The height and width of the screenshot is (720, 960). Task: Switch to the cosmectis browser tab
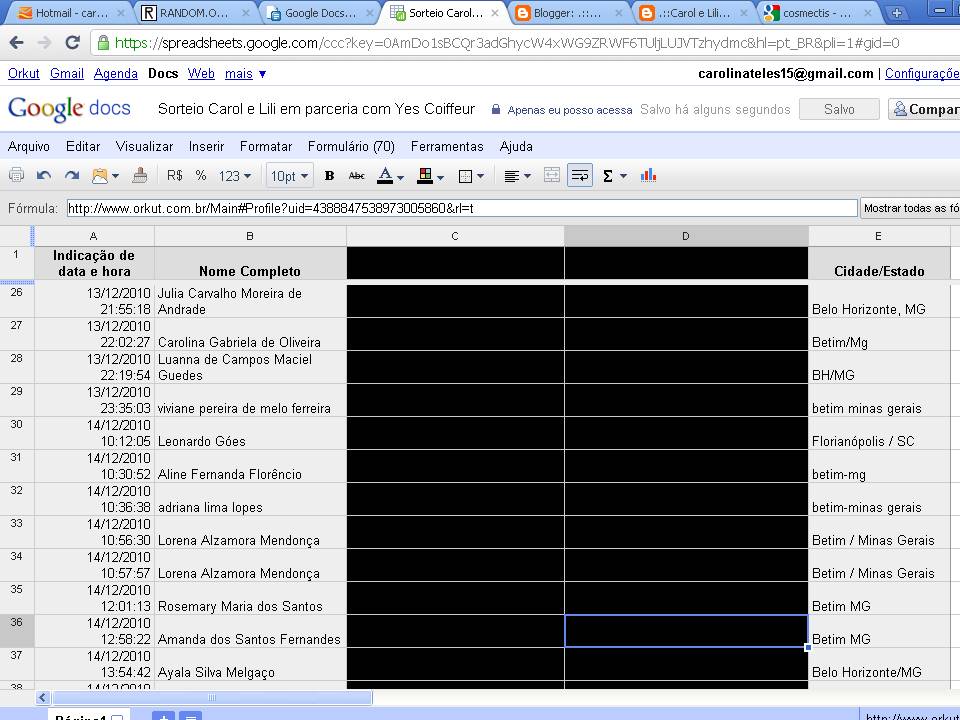pyautogui.click(x=819, y=12)
